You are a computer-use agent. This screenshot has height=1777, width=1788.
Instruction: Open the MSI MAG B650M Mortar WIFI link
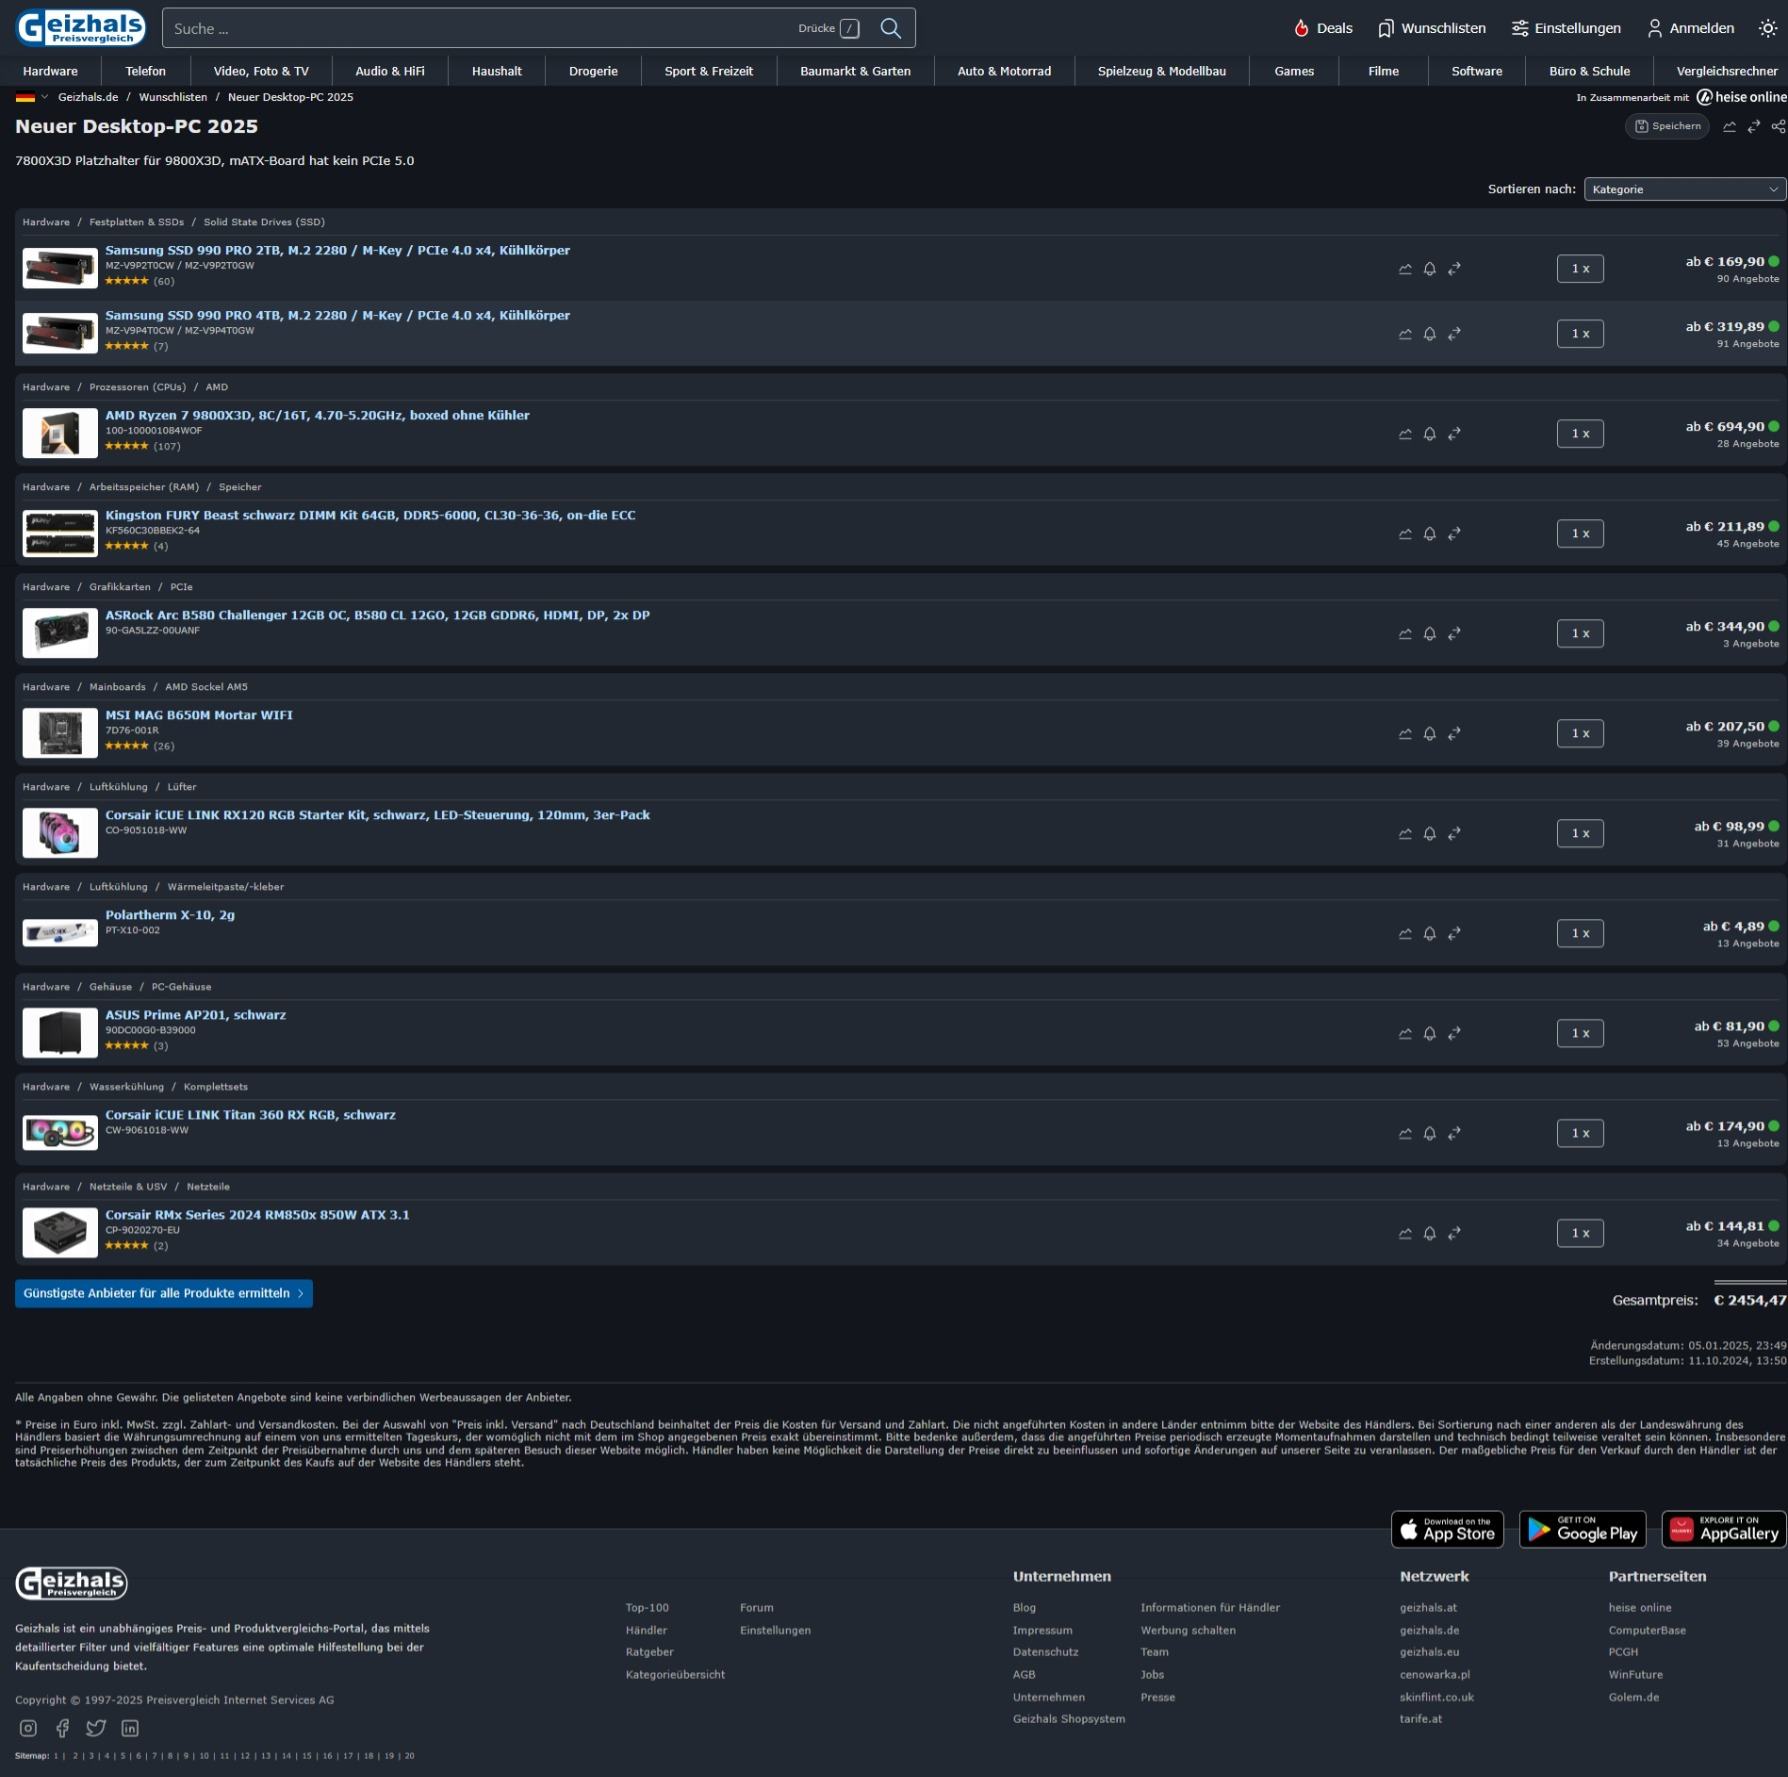[x=199, y=715]
